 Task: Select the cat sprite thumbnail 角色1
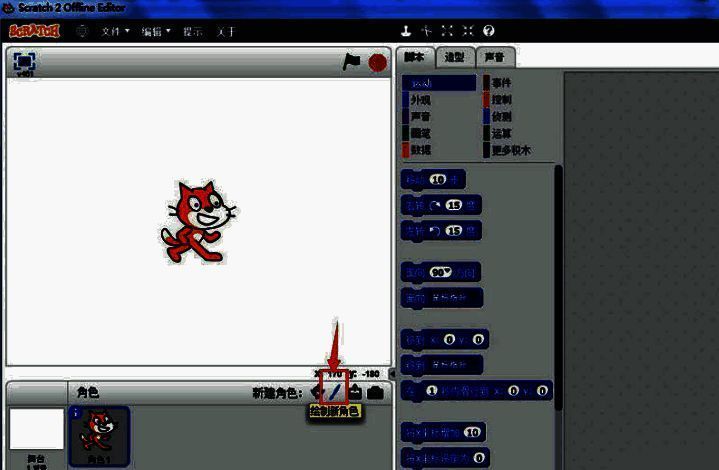click(98, 435)
